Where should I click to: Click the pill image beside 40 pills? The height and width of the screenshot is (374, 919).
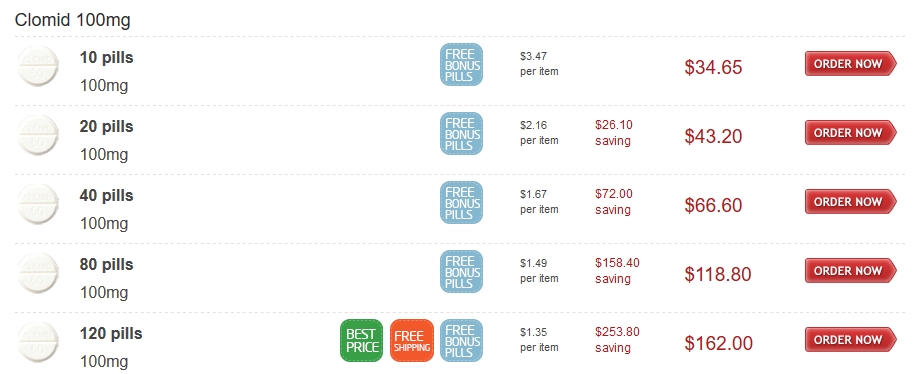click(x=38, y=204)
